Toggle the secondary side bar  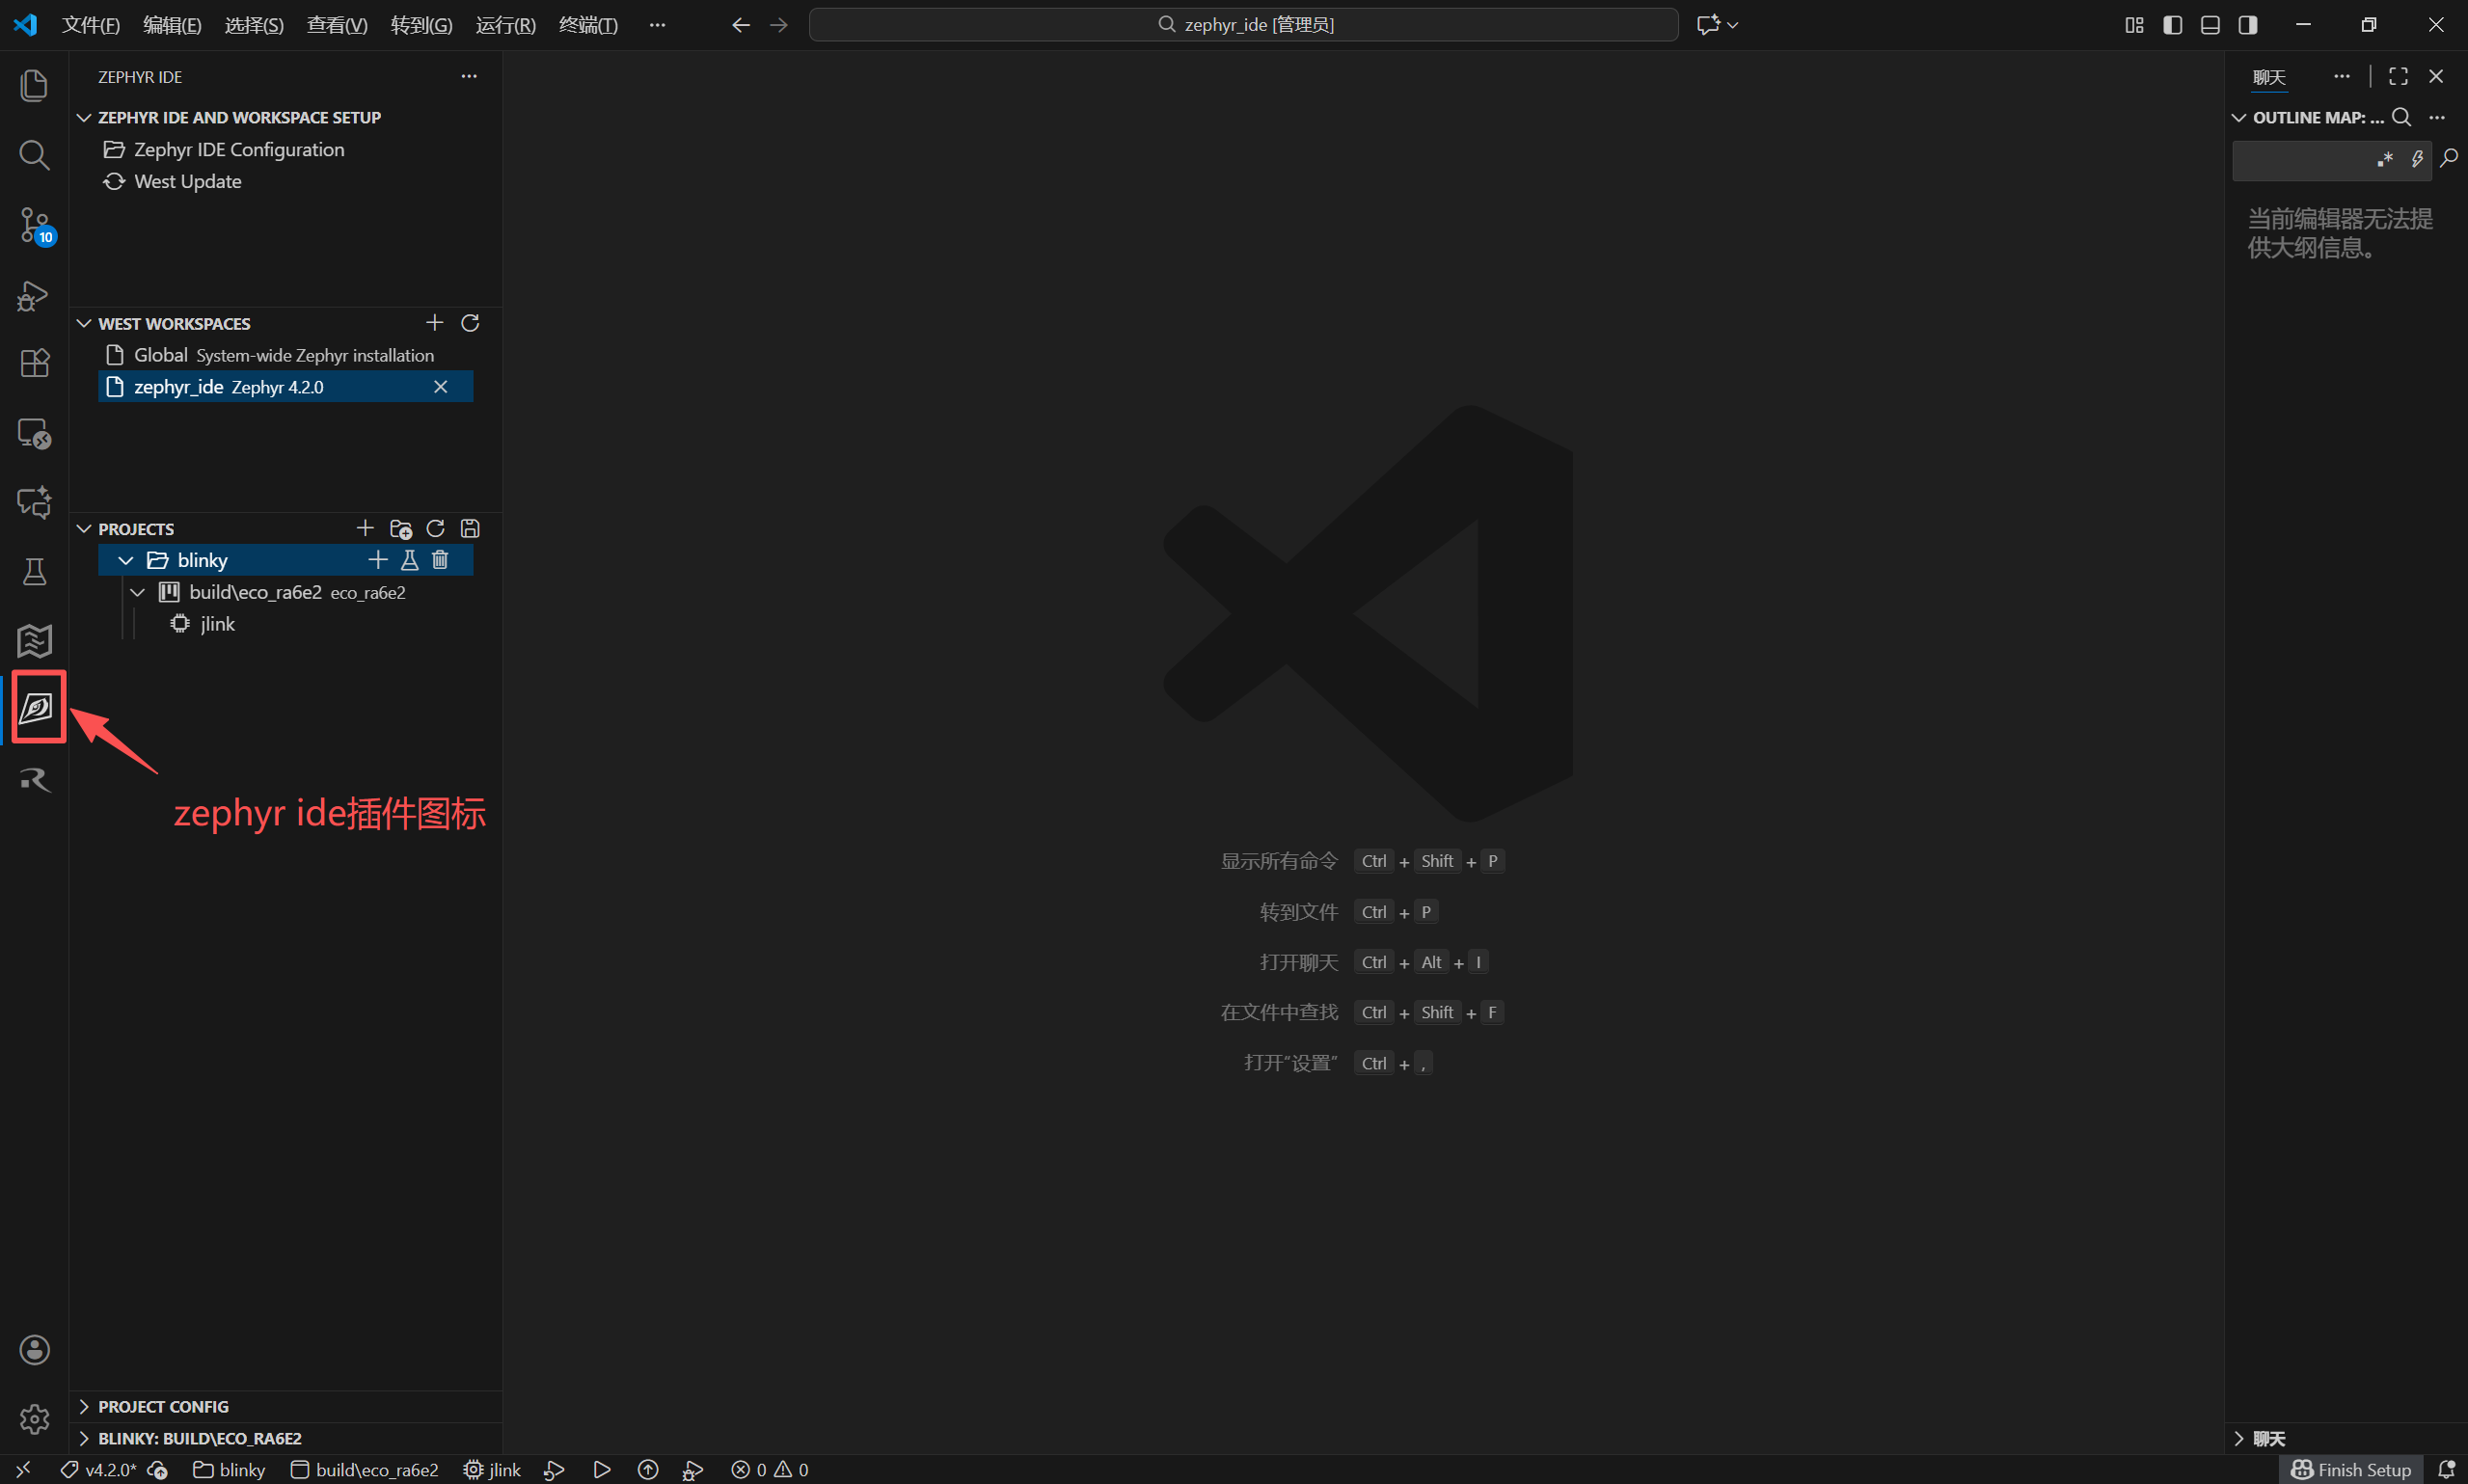[x=2248, y=25]
